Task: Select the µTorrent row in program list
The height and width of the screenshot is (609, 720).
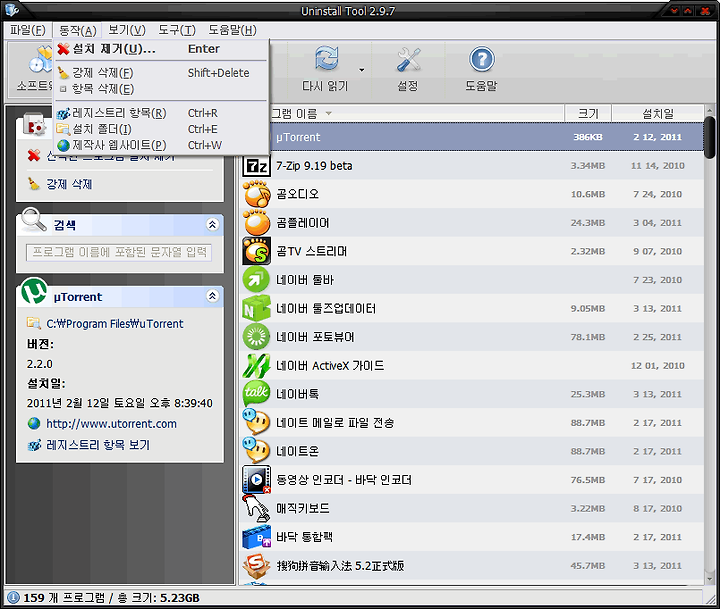Action: pos(472,137)
